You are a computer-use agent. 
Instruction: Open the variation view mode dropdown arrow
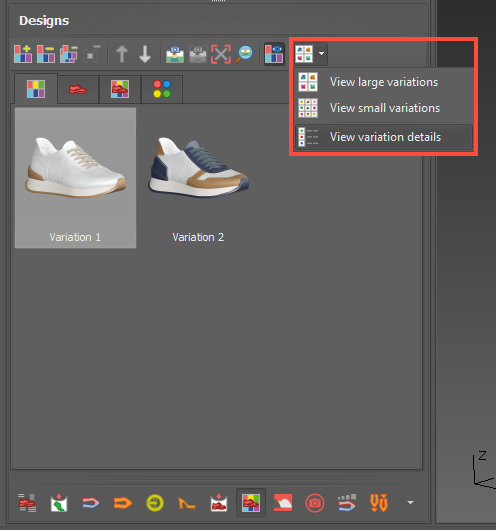pos(321,53)
